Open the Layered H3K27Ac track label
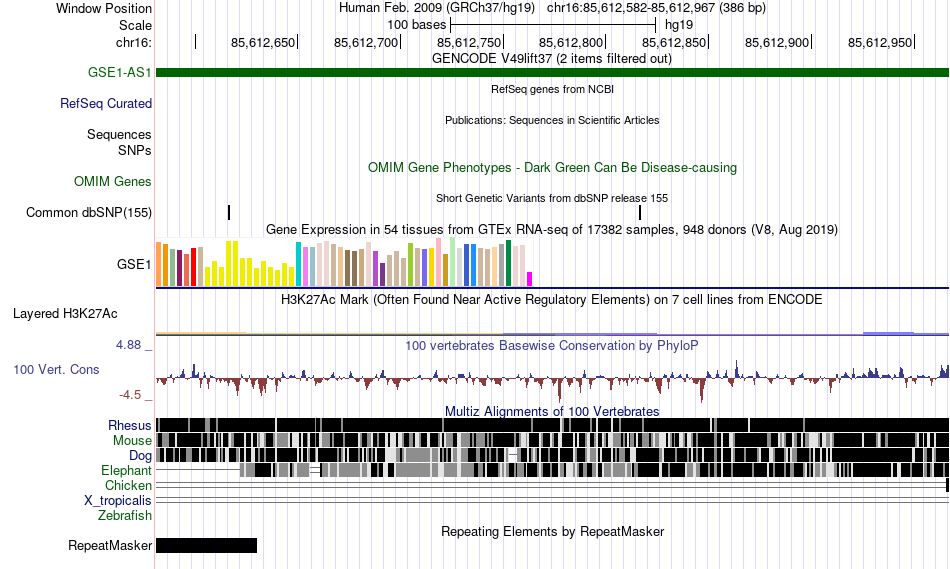The image size is (950, 569). click(65, 313)
